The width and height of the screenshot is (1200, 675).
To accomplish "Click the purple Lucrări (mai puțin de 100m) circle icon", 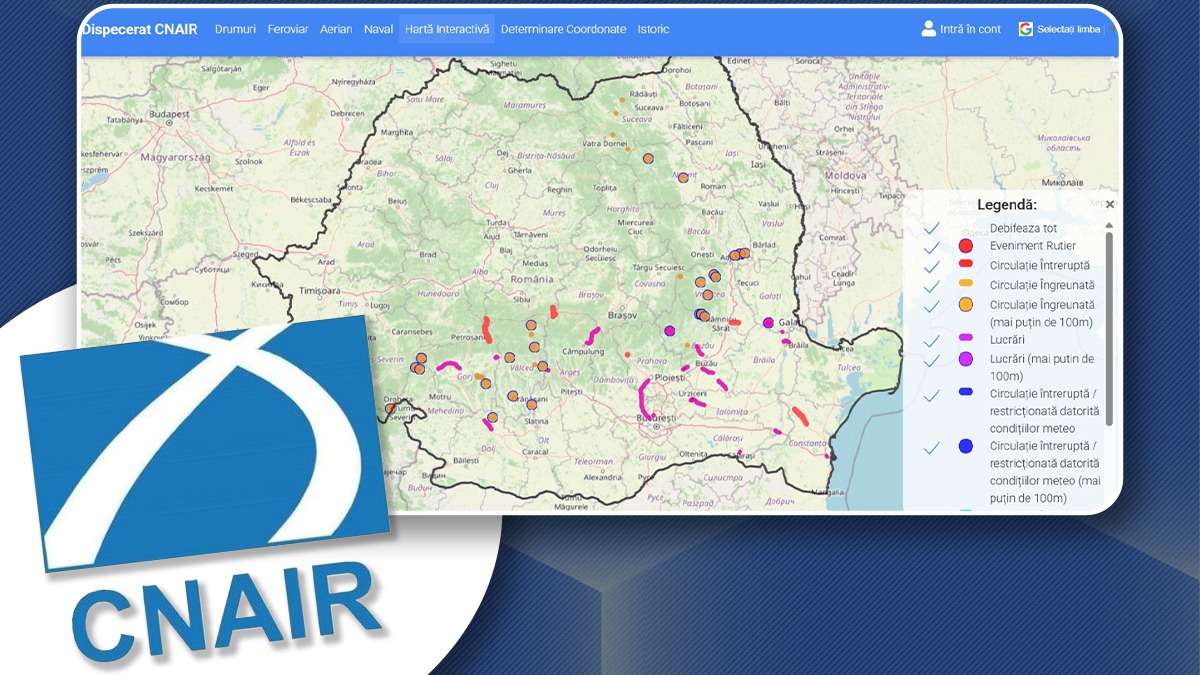I will [965, 359].
